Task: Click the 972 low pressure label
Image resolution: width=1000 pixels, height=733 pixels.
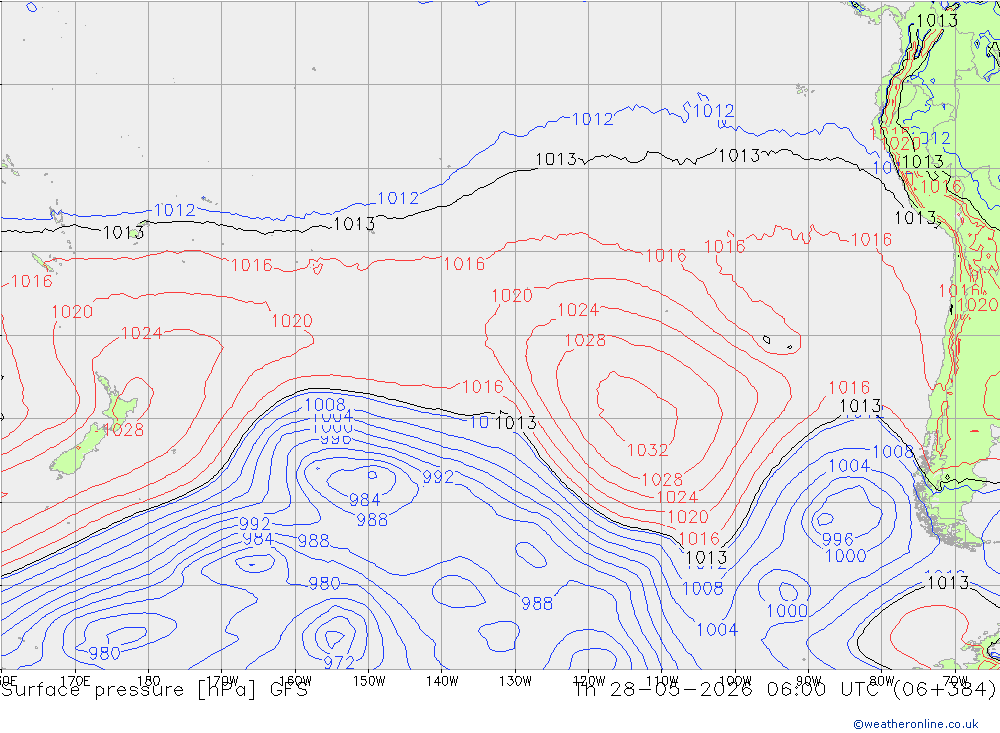Action: click(339, 663)
